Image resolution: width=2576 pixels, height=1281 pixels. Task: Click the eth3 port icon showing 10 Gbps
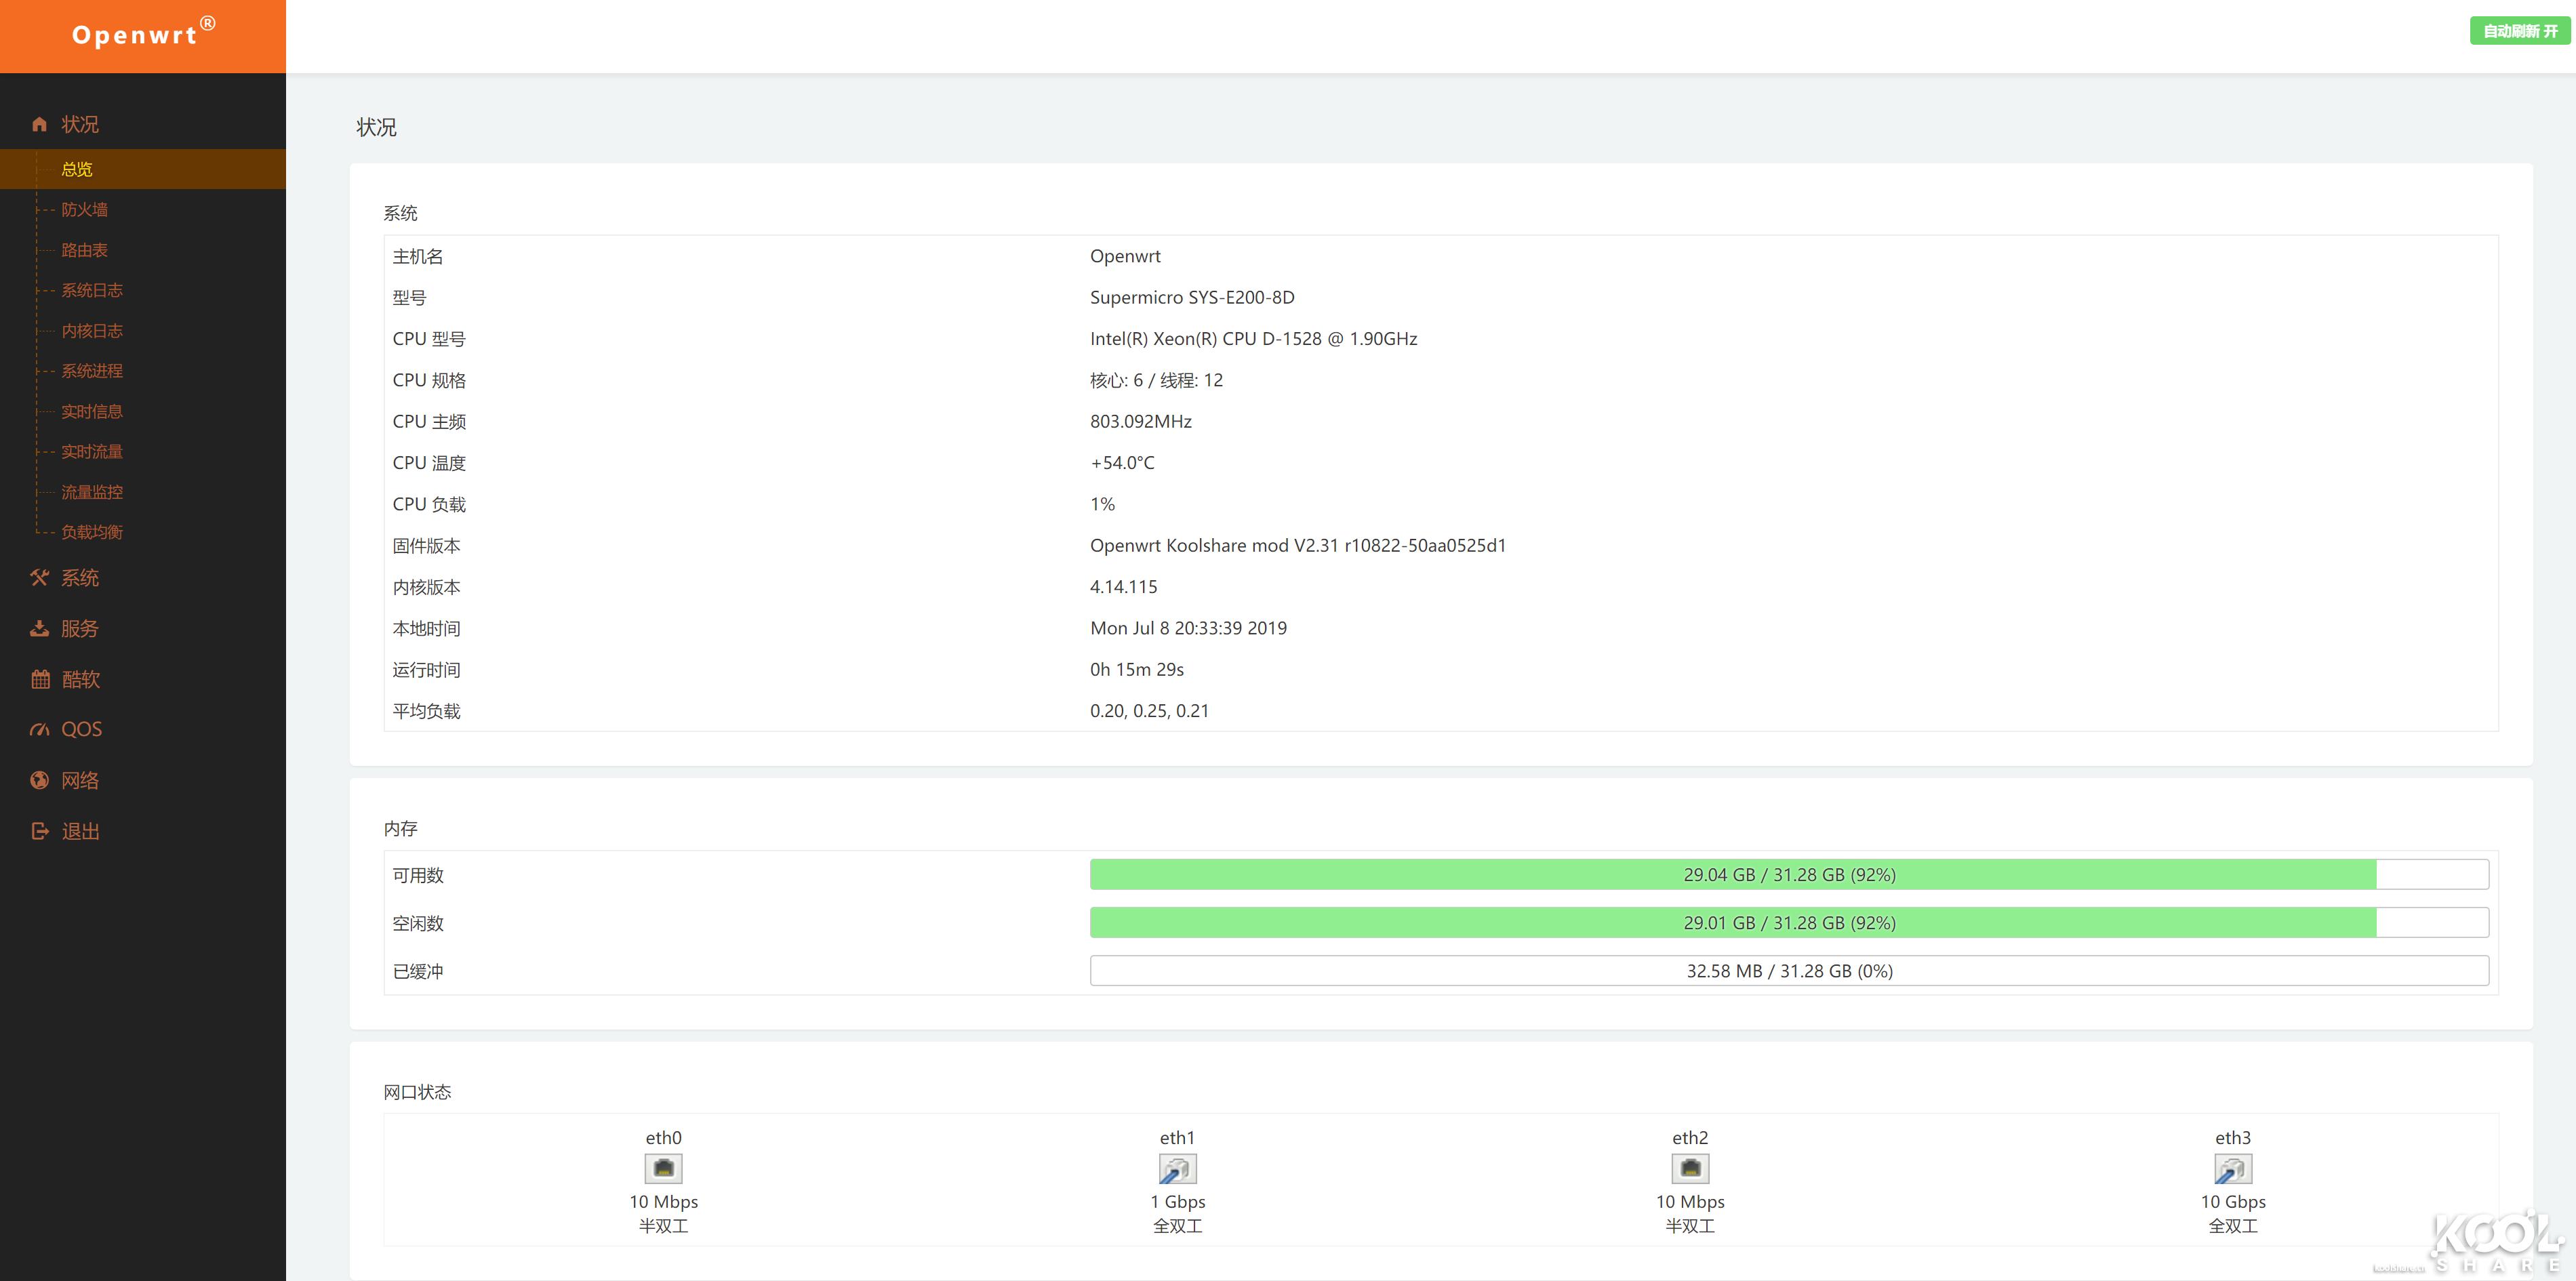(2233, 1168)
